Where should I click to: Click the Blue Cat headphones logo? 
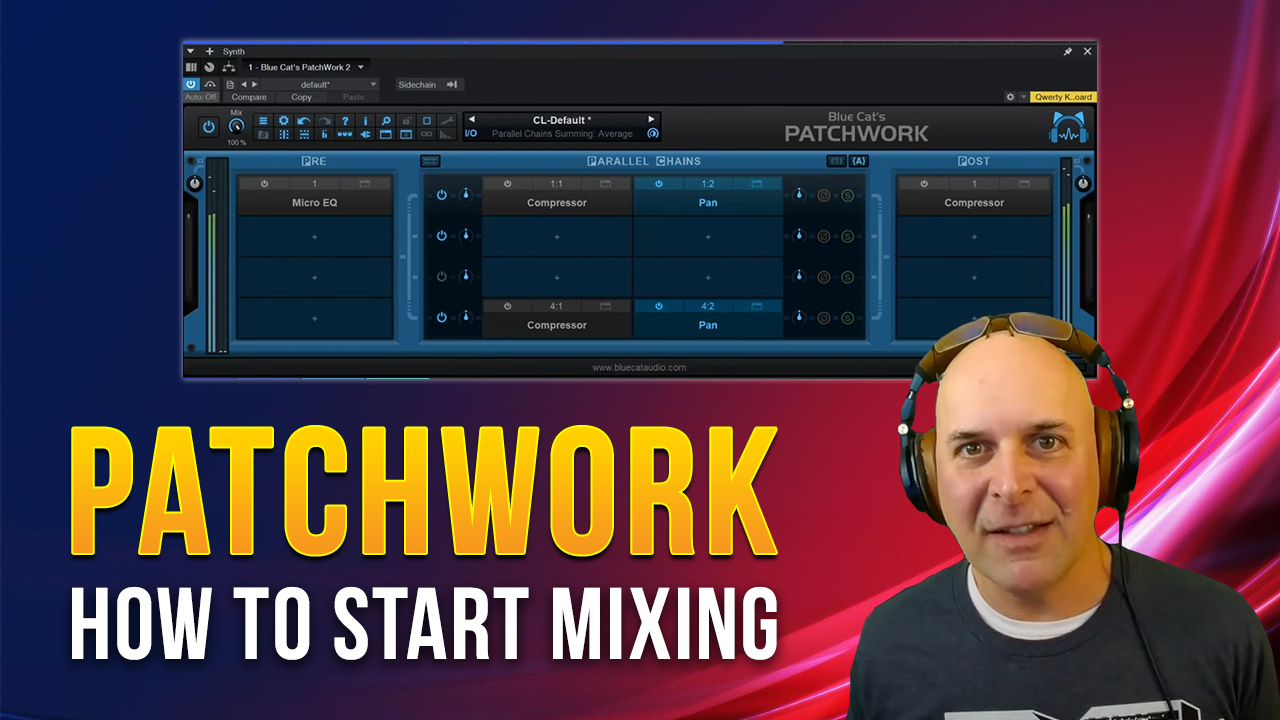coord(1068,127)
